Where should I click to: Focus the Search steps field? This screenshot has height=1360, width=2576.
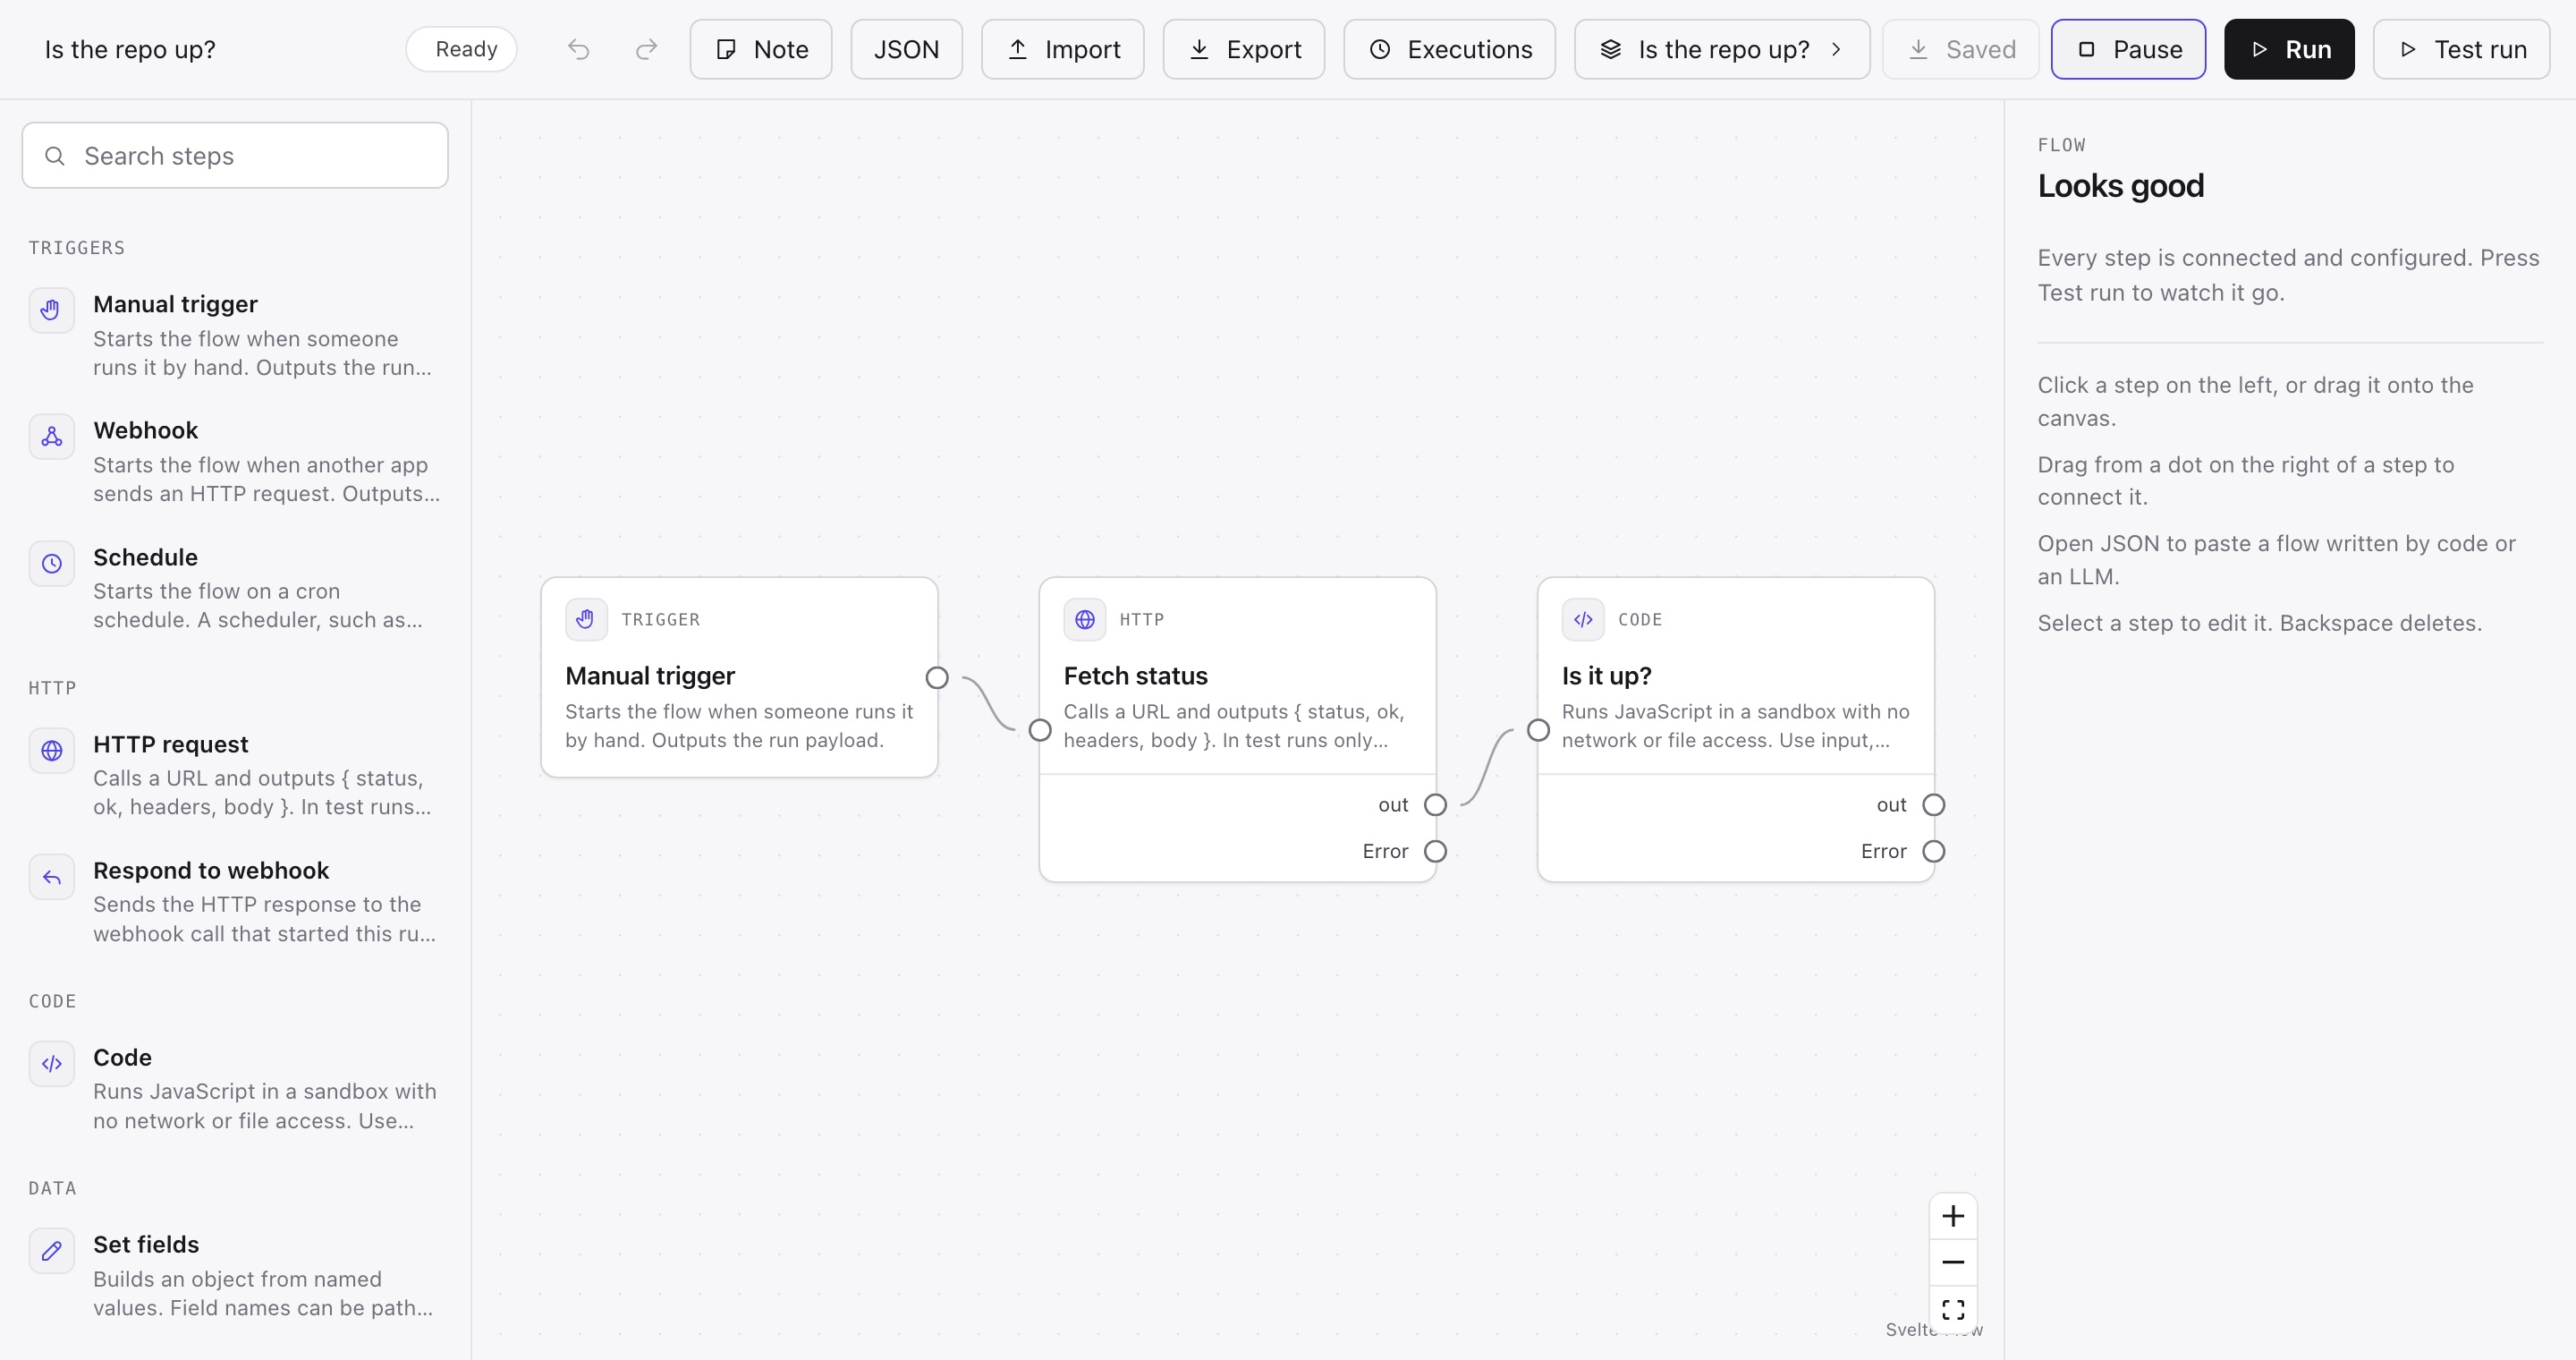tap(235, 155)
